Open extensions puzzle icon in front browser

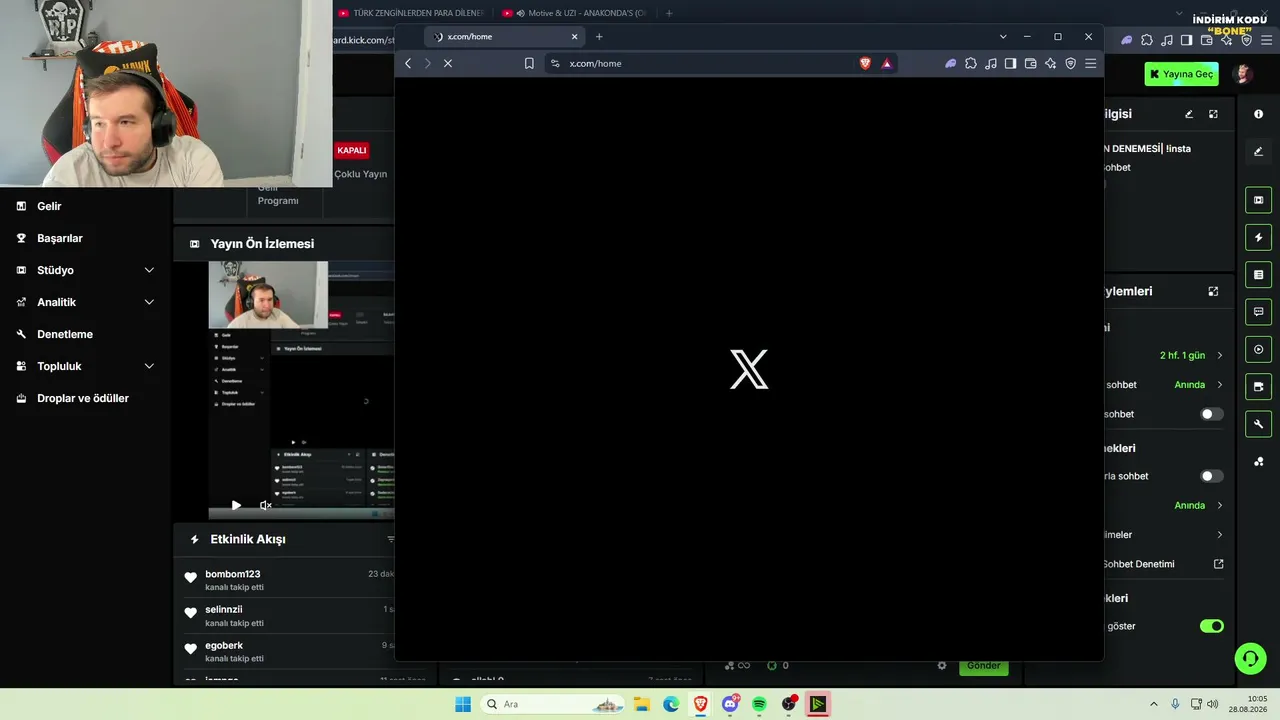970,63
